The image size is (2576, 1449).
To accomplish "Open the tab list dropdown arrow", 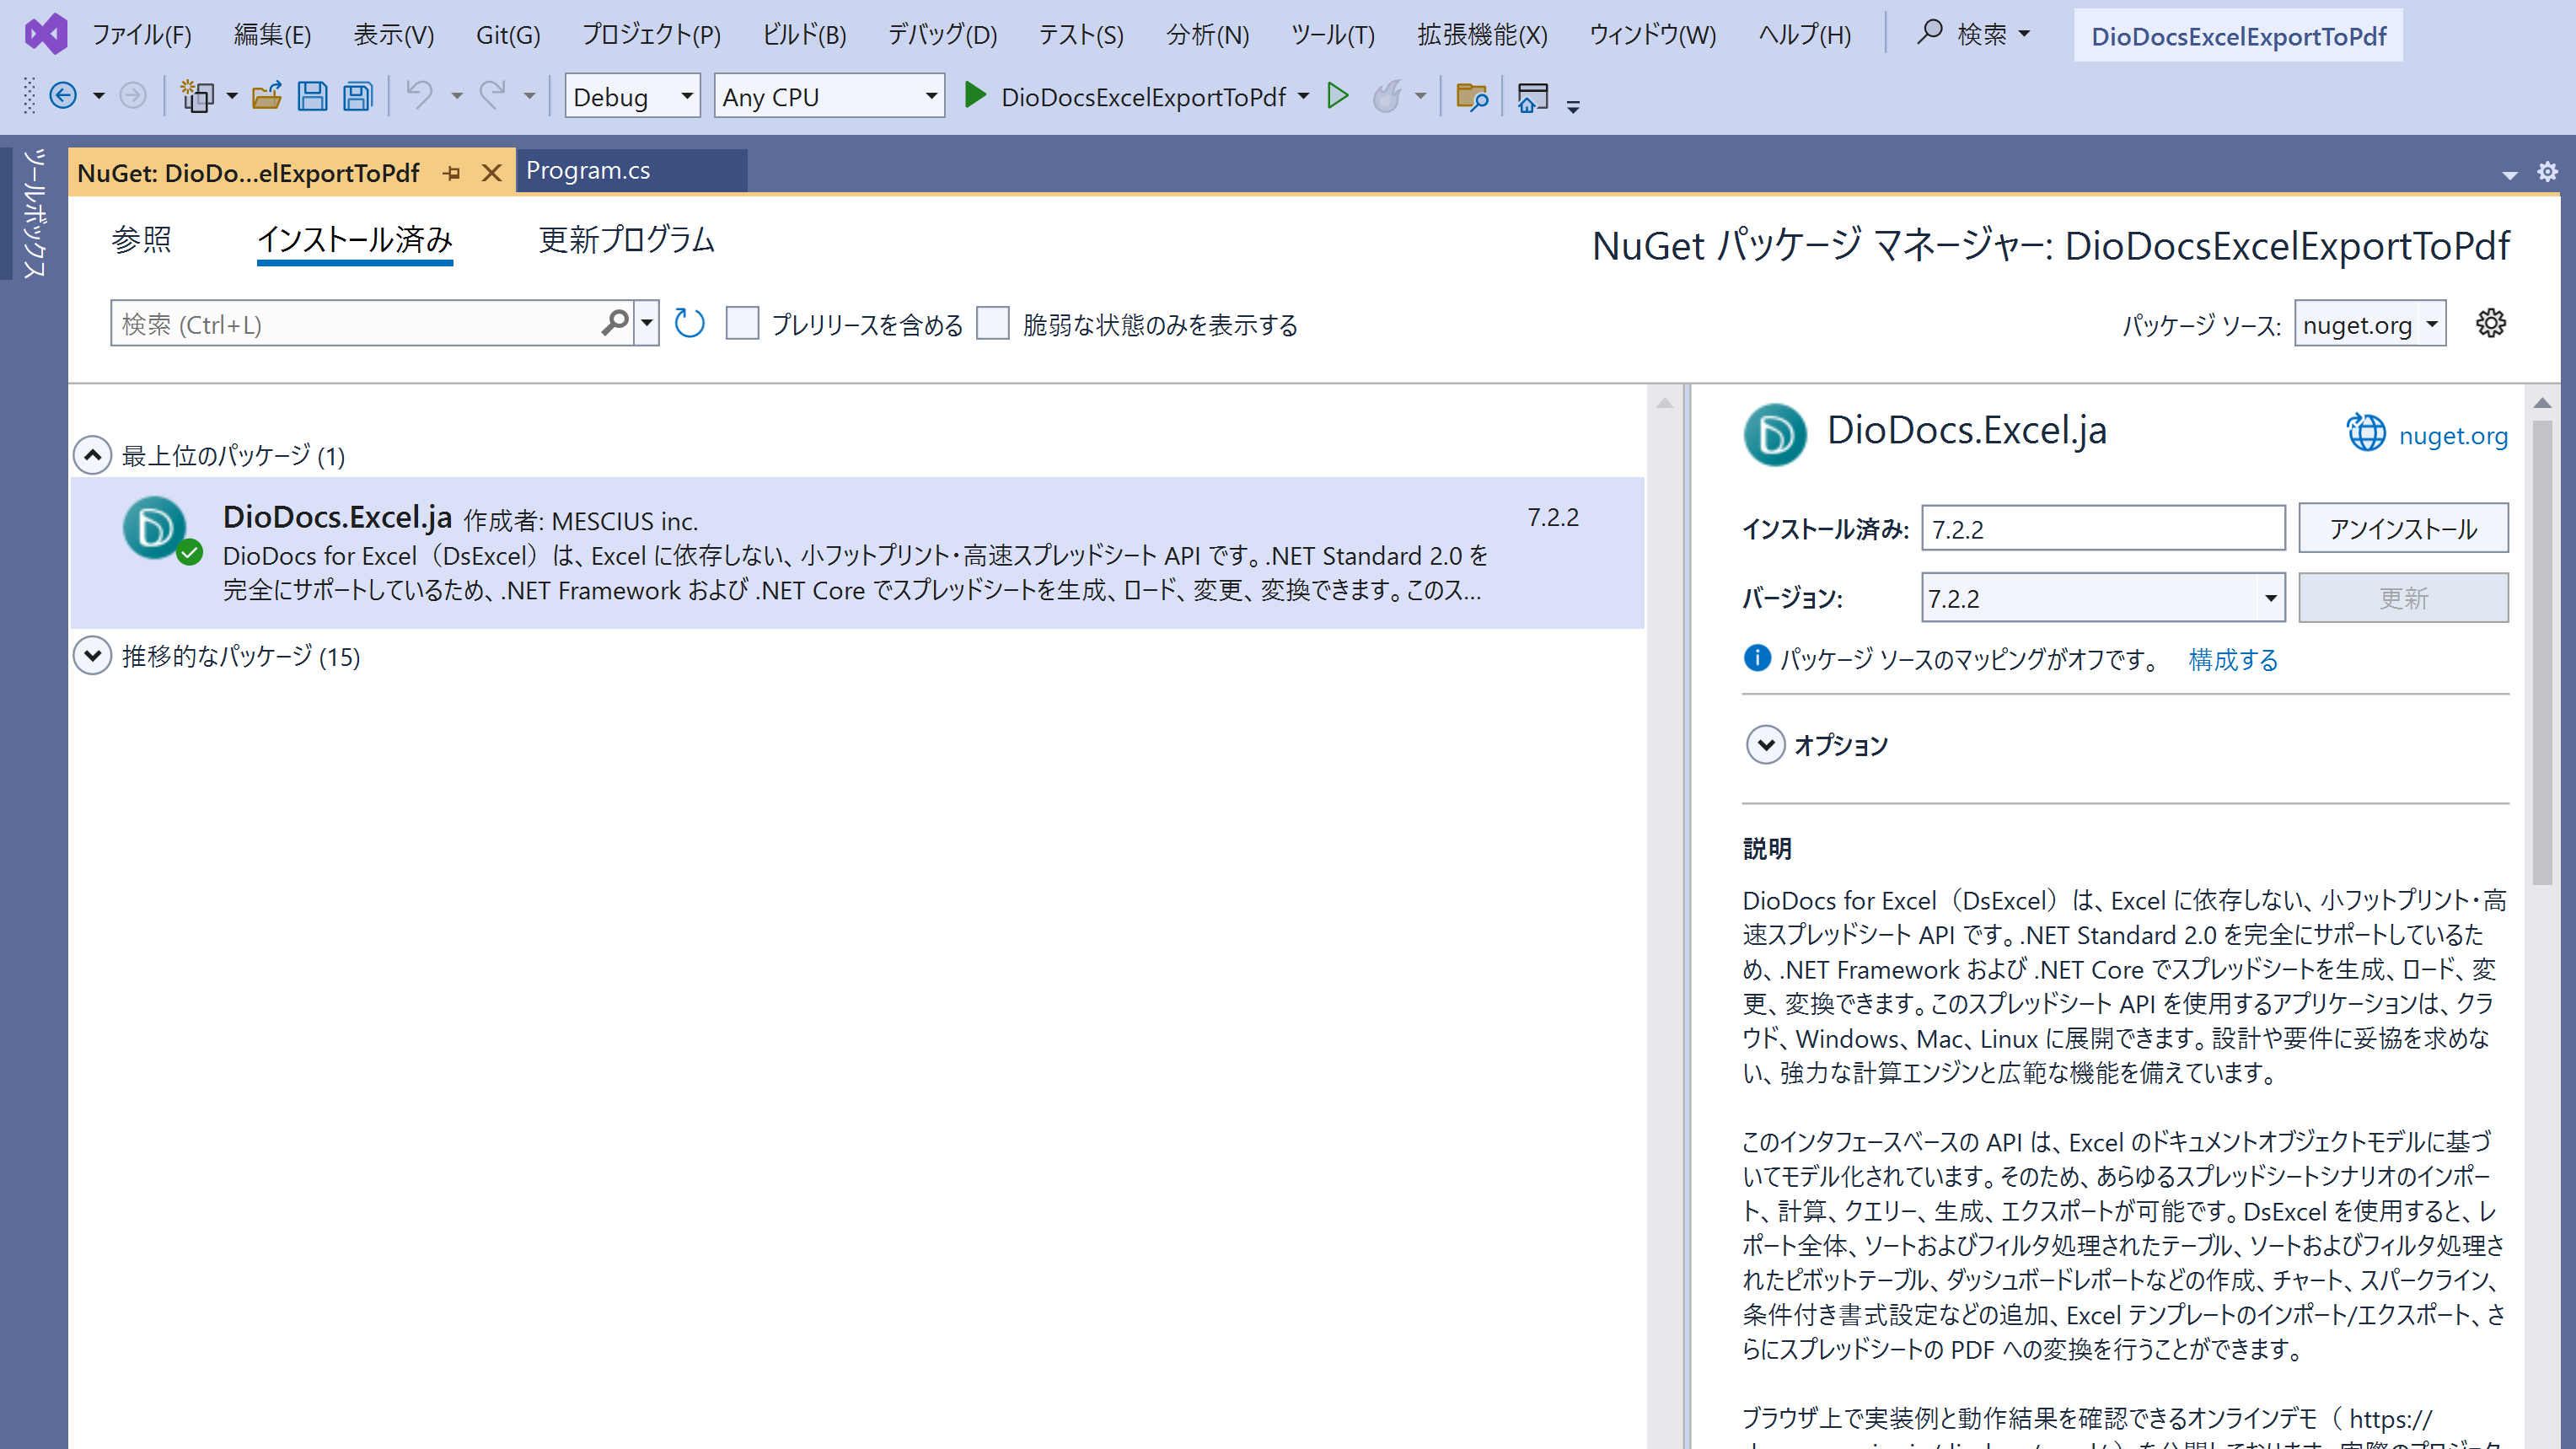I will click(2509, 175).
